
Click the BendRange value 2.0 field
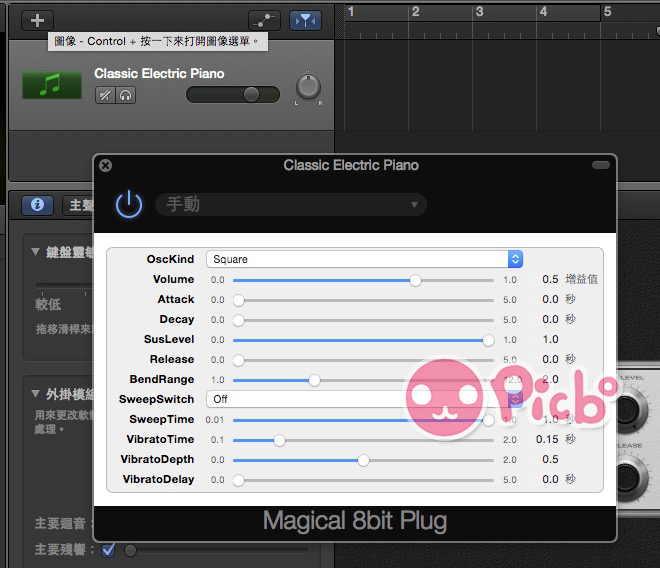click(550, 379)
